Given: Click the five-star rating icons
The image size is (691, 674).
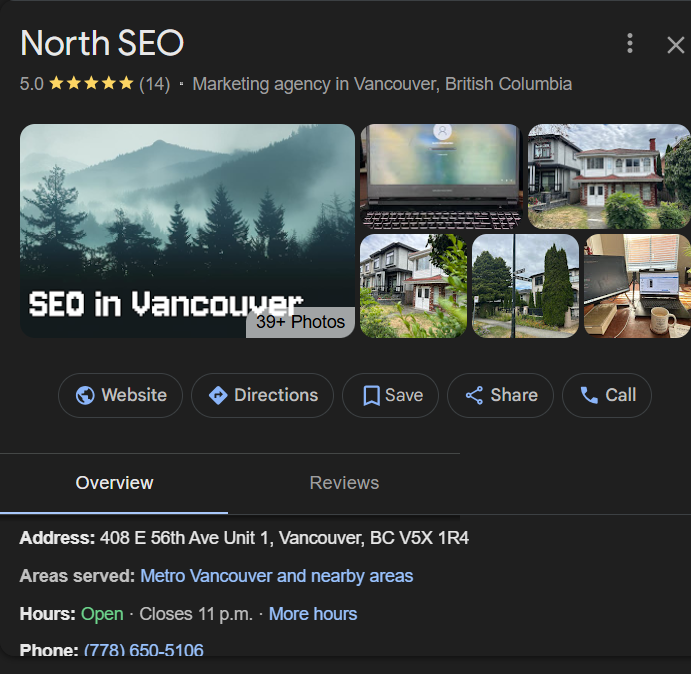Looking at the screenshot, I should (x=91, y=84).
